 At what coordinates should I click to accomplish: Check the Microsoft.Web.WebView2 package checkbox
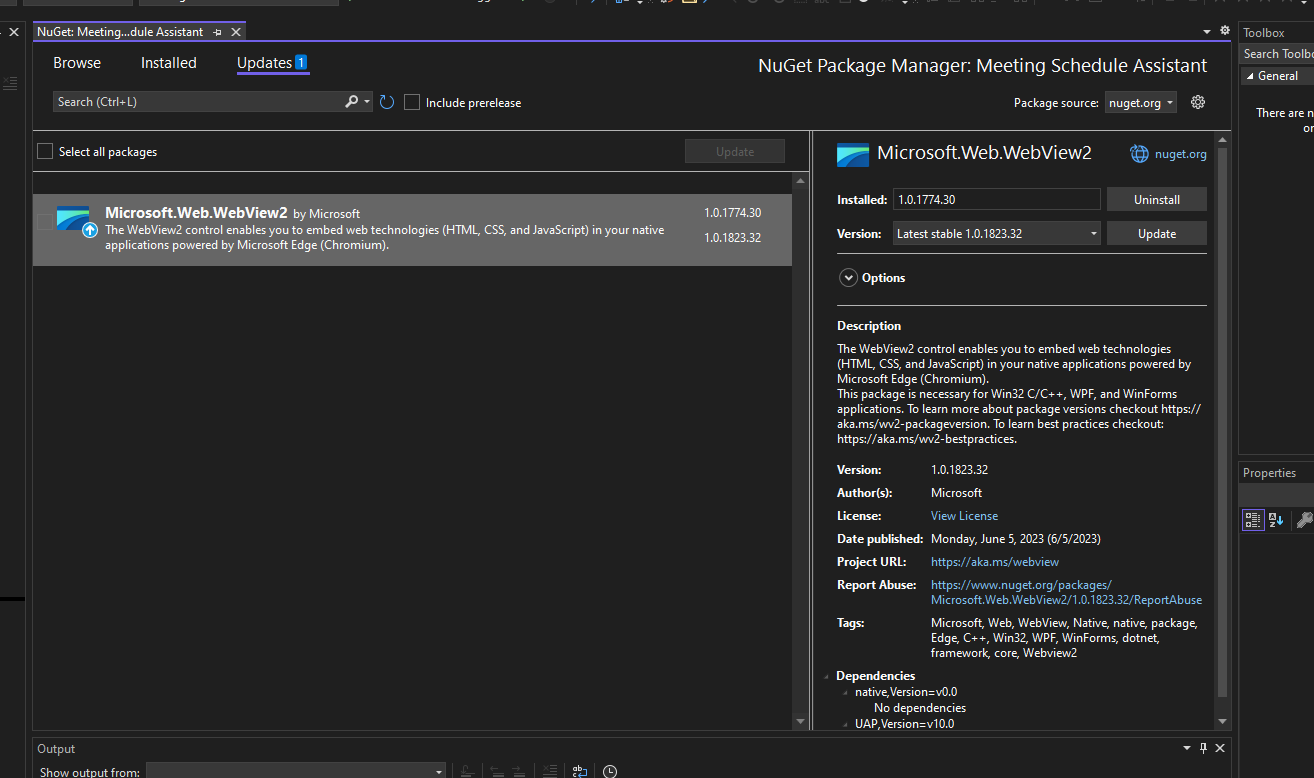point(45,221)
